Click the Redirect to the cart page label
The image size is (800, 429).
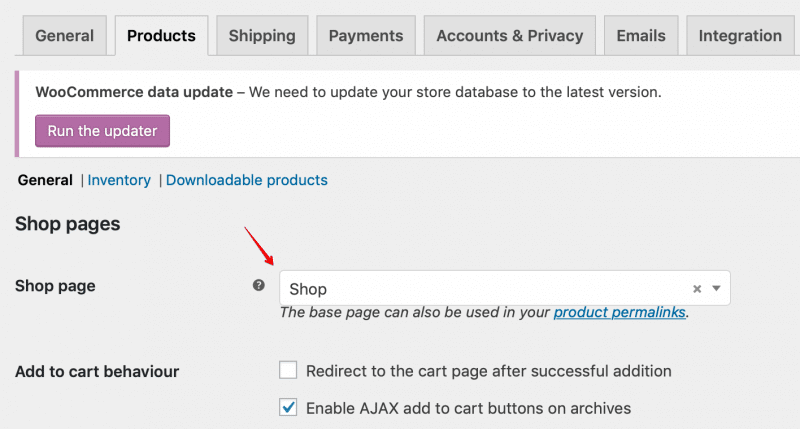[488, 371]
